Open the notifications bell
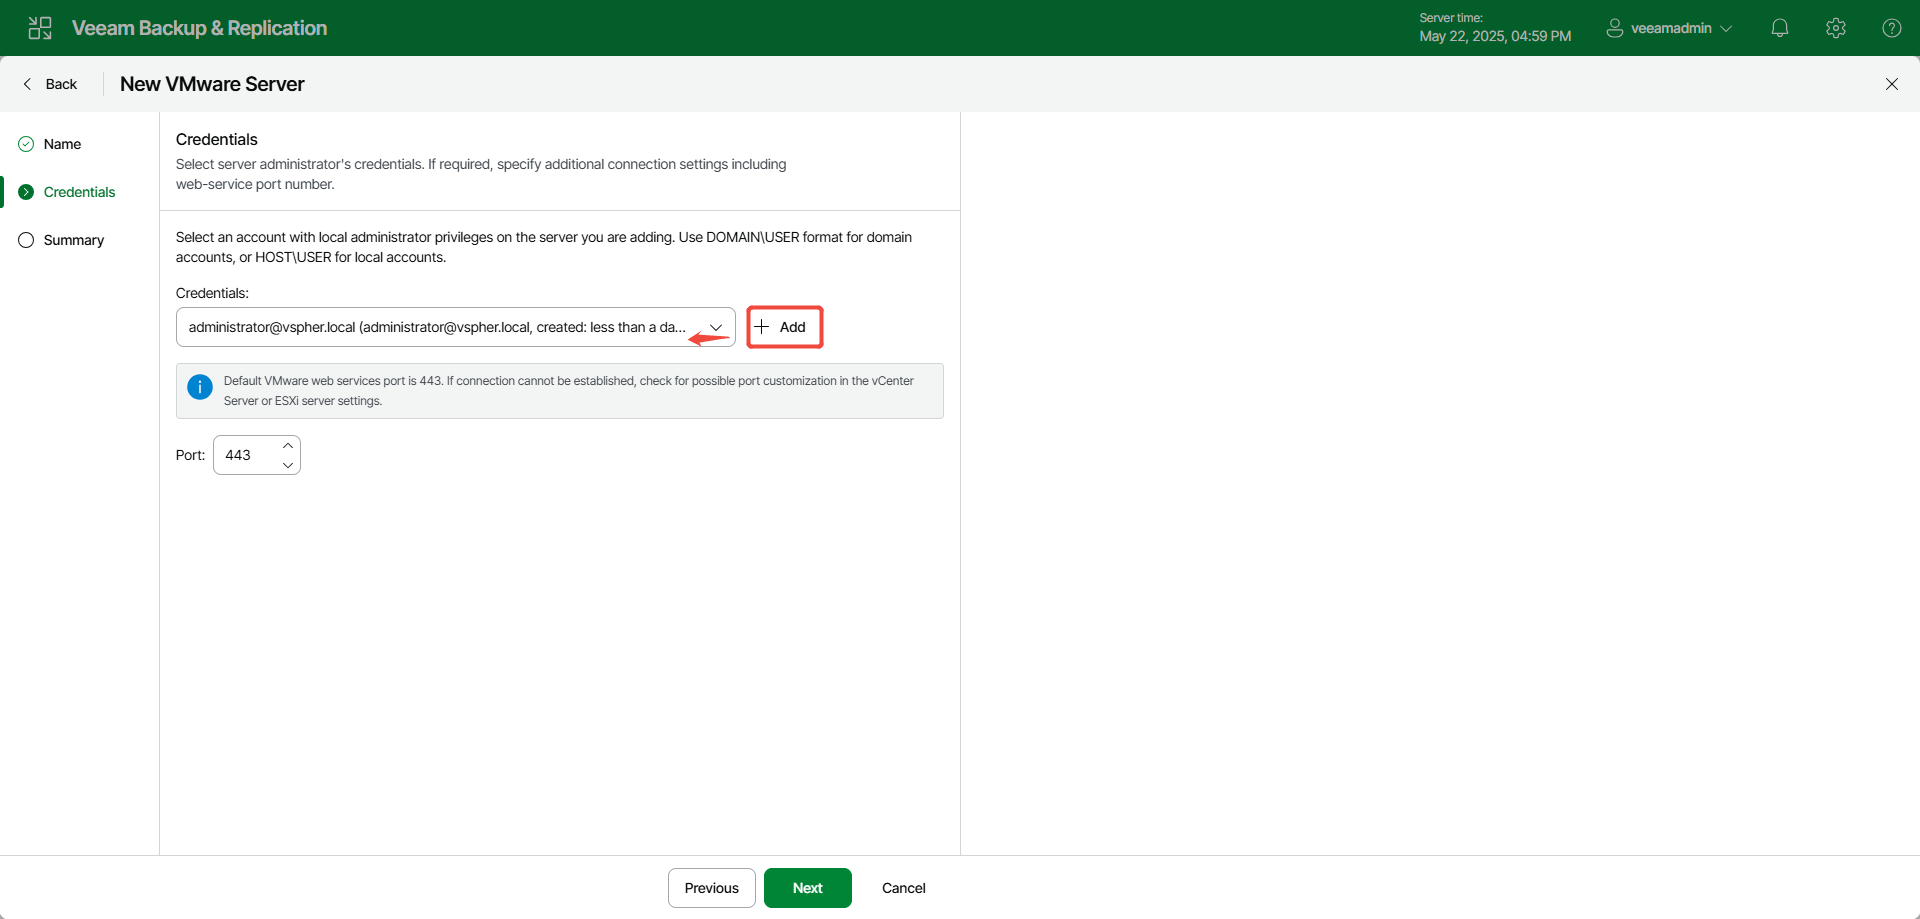Image resolution: width=1920 pixels, height=919 pixels. pyautogui.click(x=1780, y=28)
